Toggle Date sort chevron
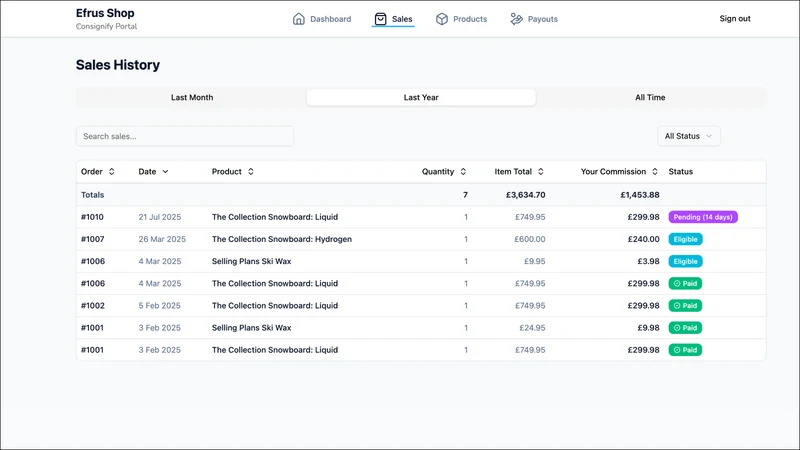This screenshot has height=450, width=800. [x=165, y=171]
